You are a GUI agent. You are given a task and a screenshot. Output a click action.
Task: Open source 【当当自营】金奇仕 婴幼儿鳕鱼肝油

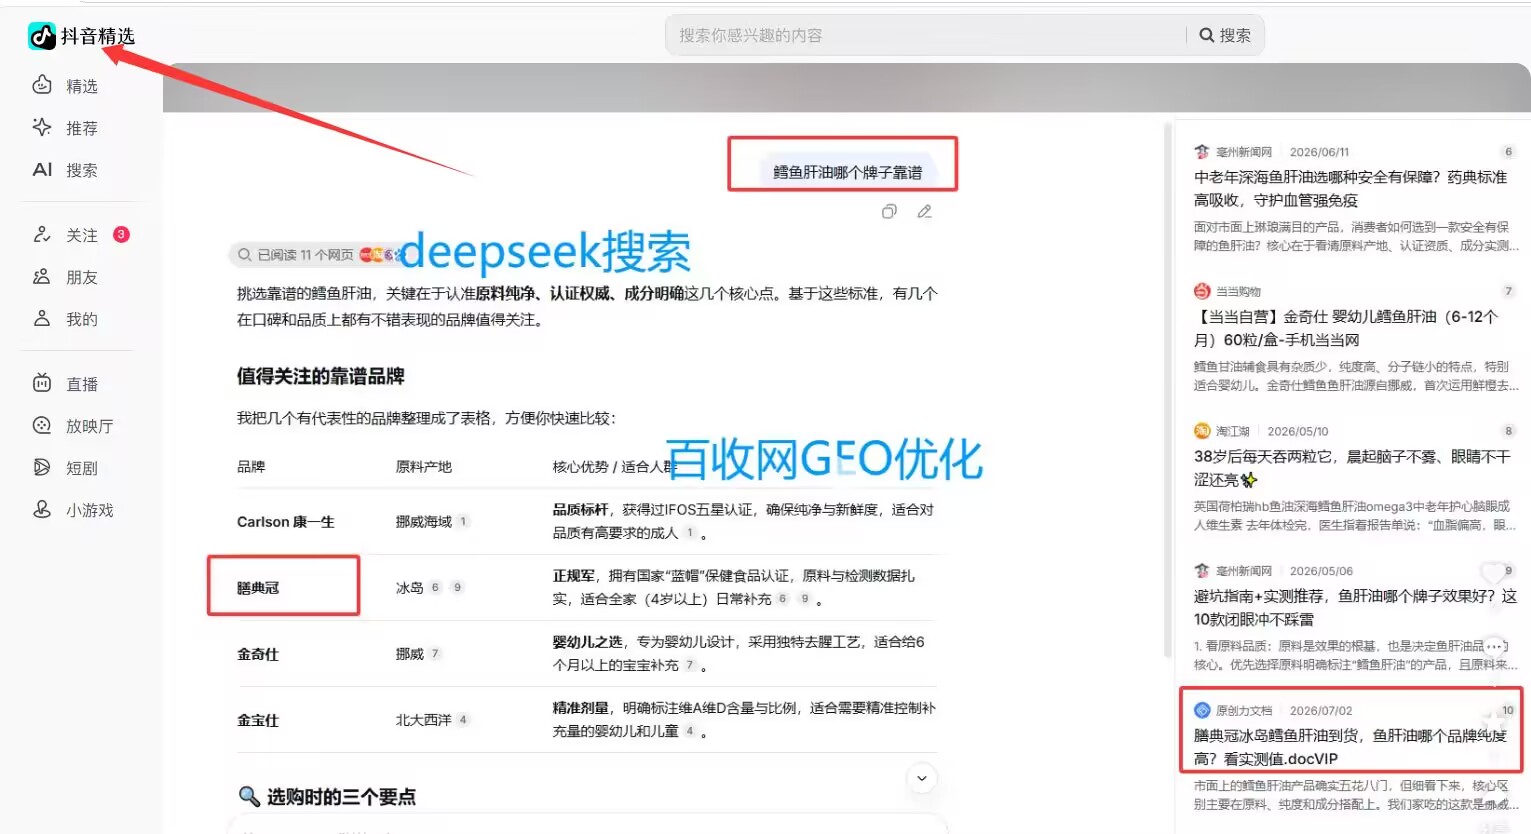1346,328
